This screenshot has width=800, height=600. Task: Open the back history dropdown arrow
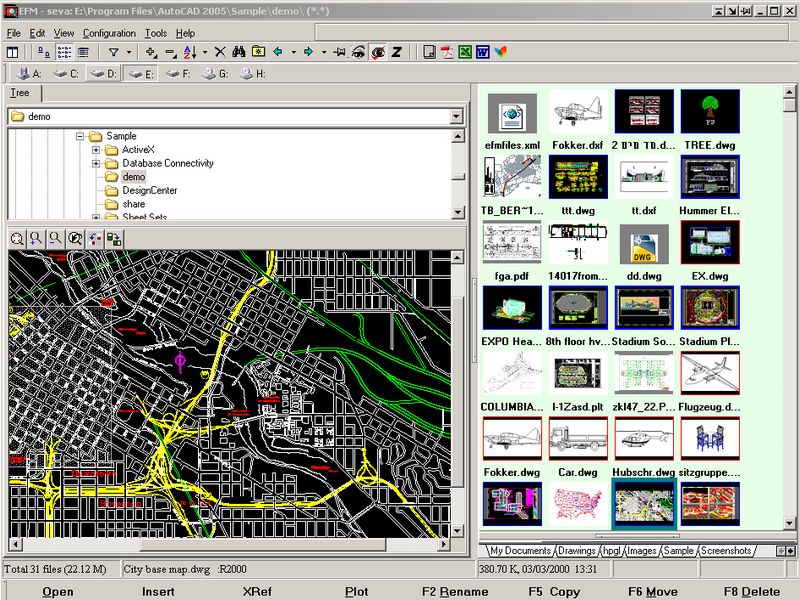[x=293, y=52]
